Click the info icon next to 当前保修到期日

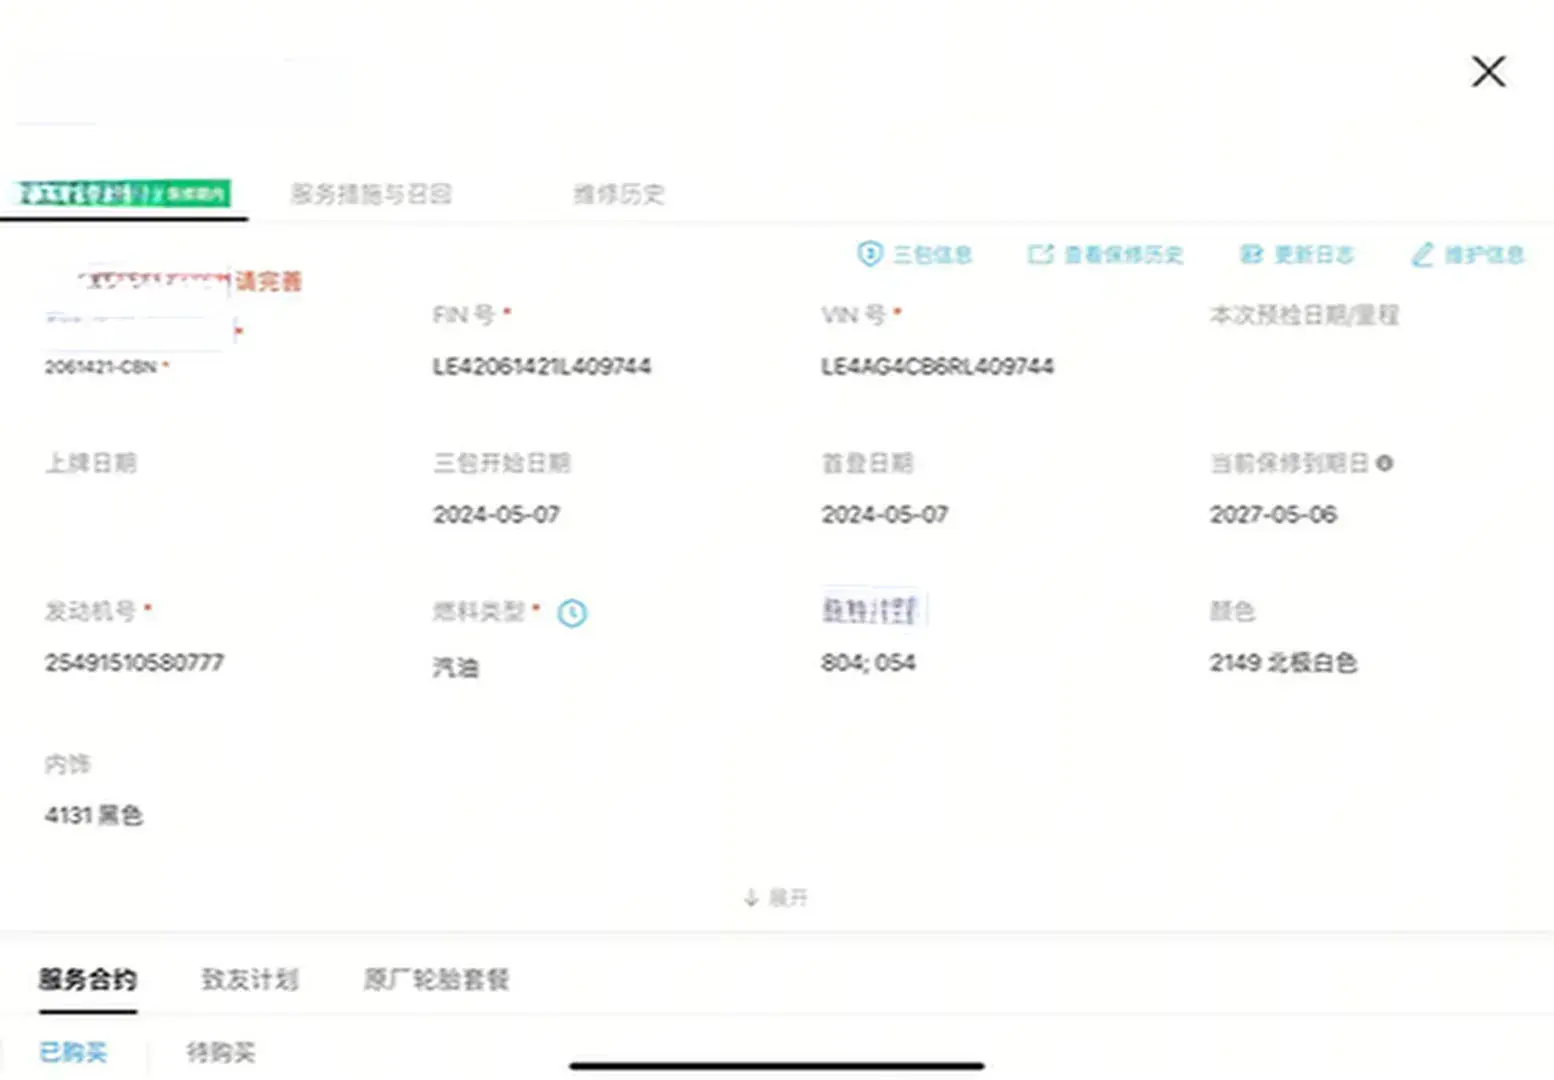(1384, 463)
